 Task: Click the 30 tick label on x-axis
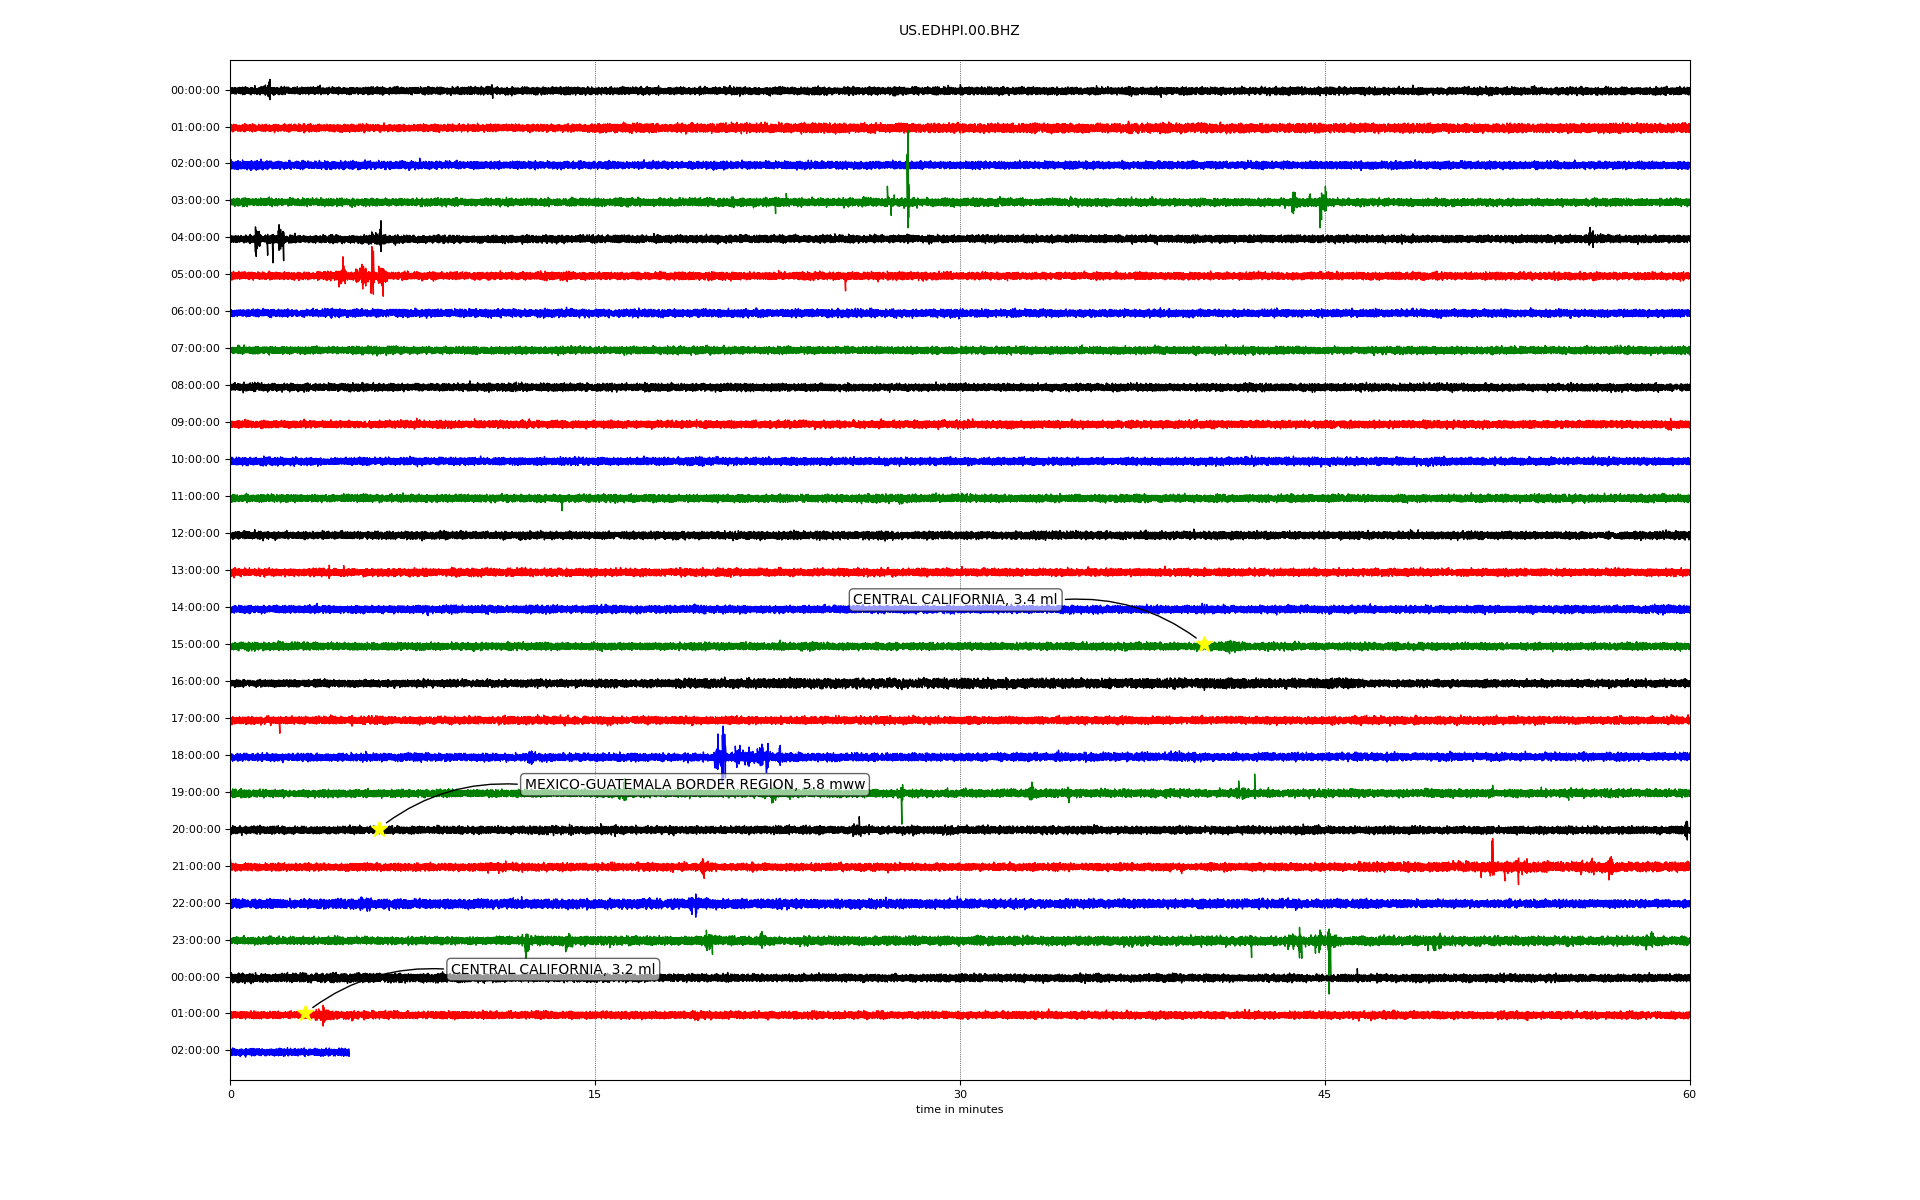[960, 1094]
